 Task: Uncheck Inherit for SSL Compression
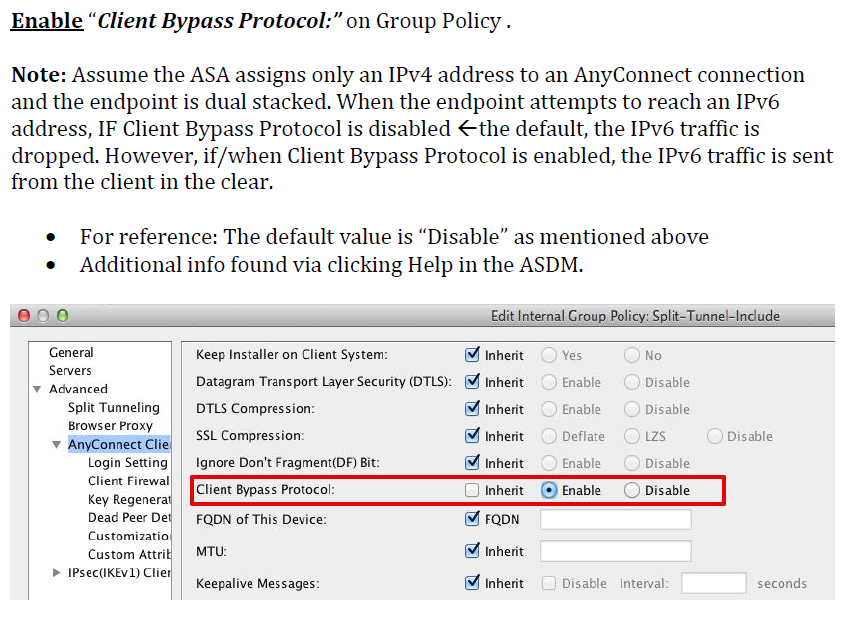point(472,436)
